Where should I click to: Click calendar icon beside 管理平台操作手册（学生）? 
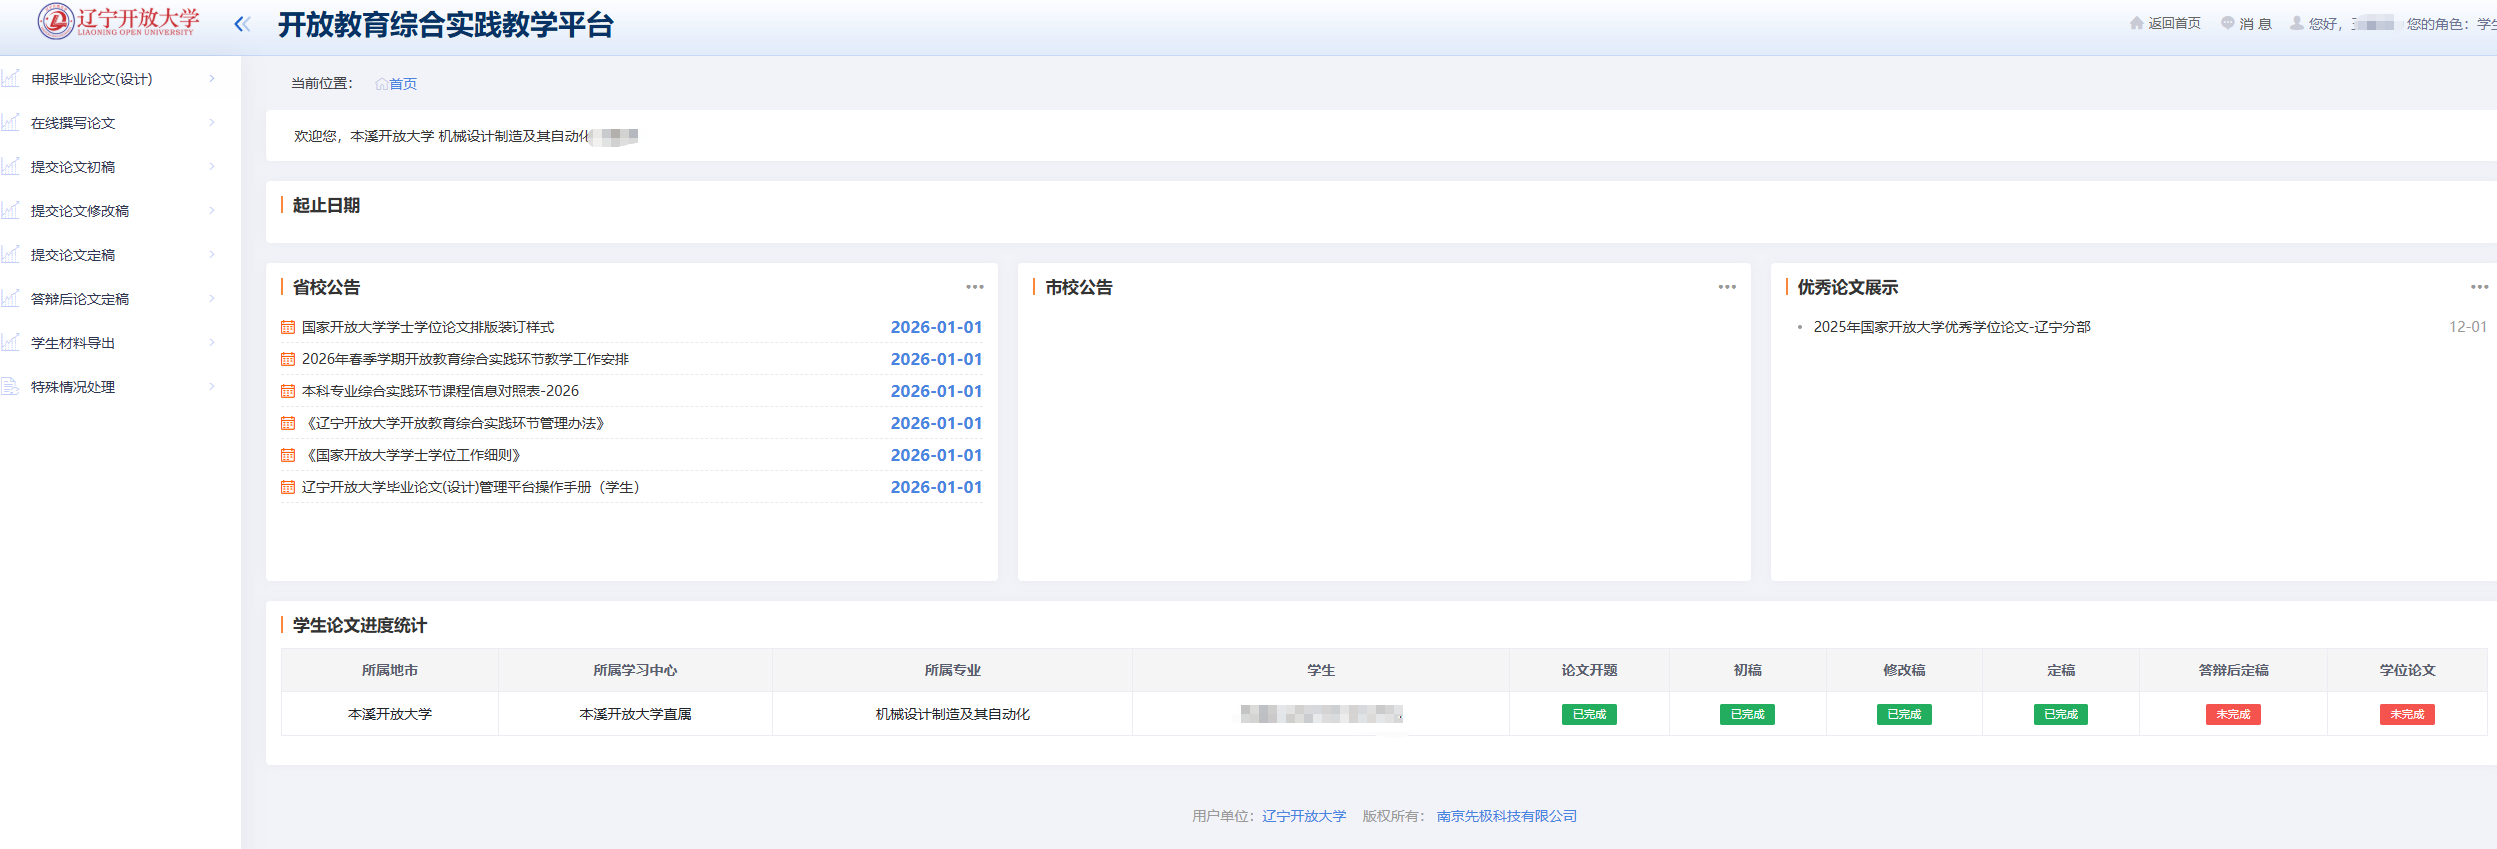(288, 487)
